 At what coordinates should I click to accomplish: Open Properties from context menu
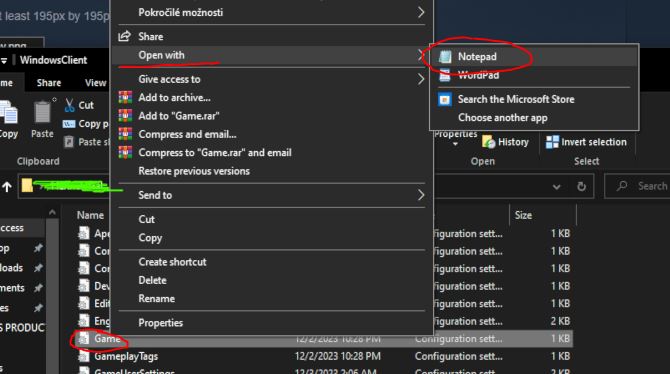point(272,323)
